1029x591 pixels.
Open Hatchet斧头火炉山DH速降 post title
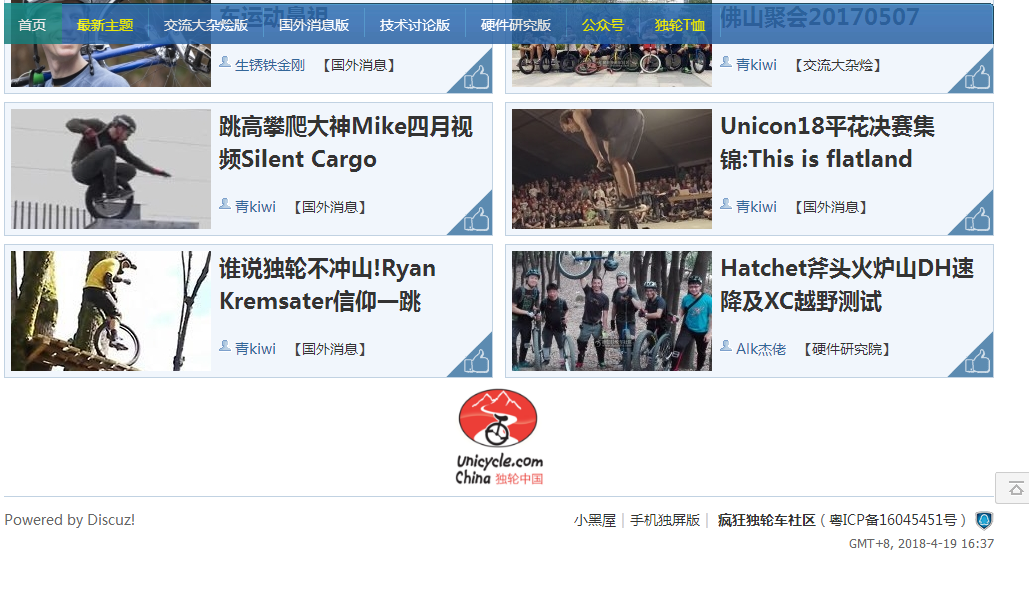(847, 285)
